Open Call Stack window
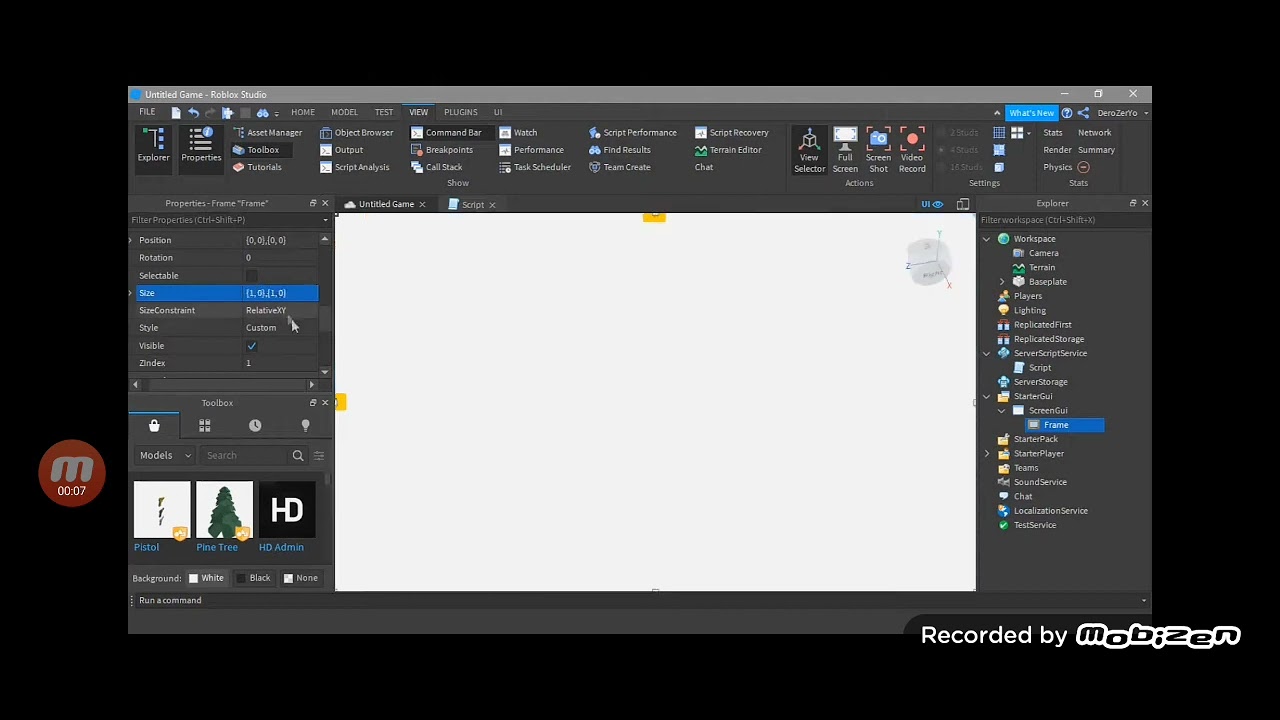 [437, 167]
